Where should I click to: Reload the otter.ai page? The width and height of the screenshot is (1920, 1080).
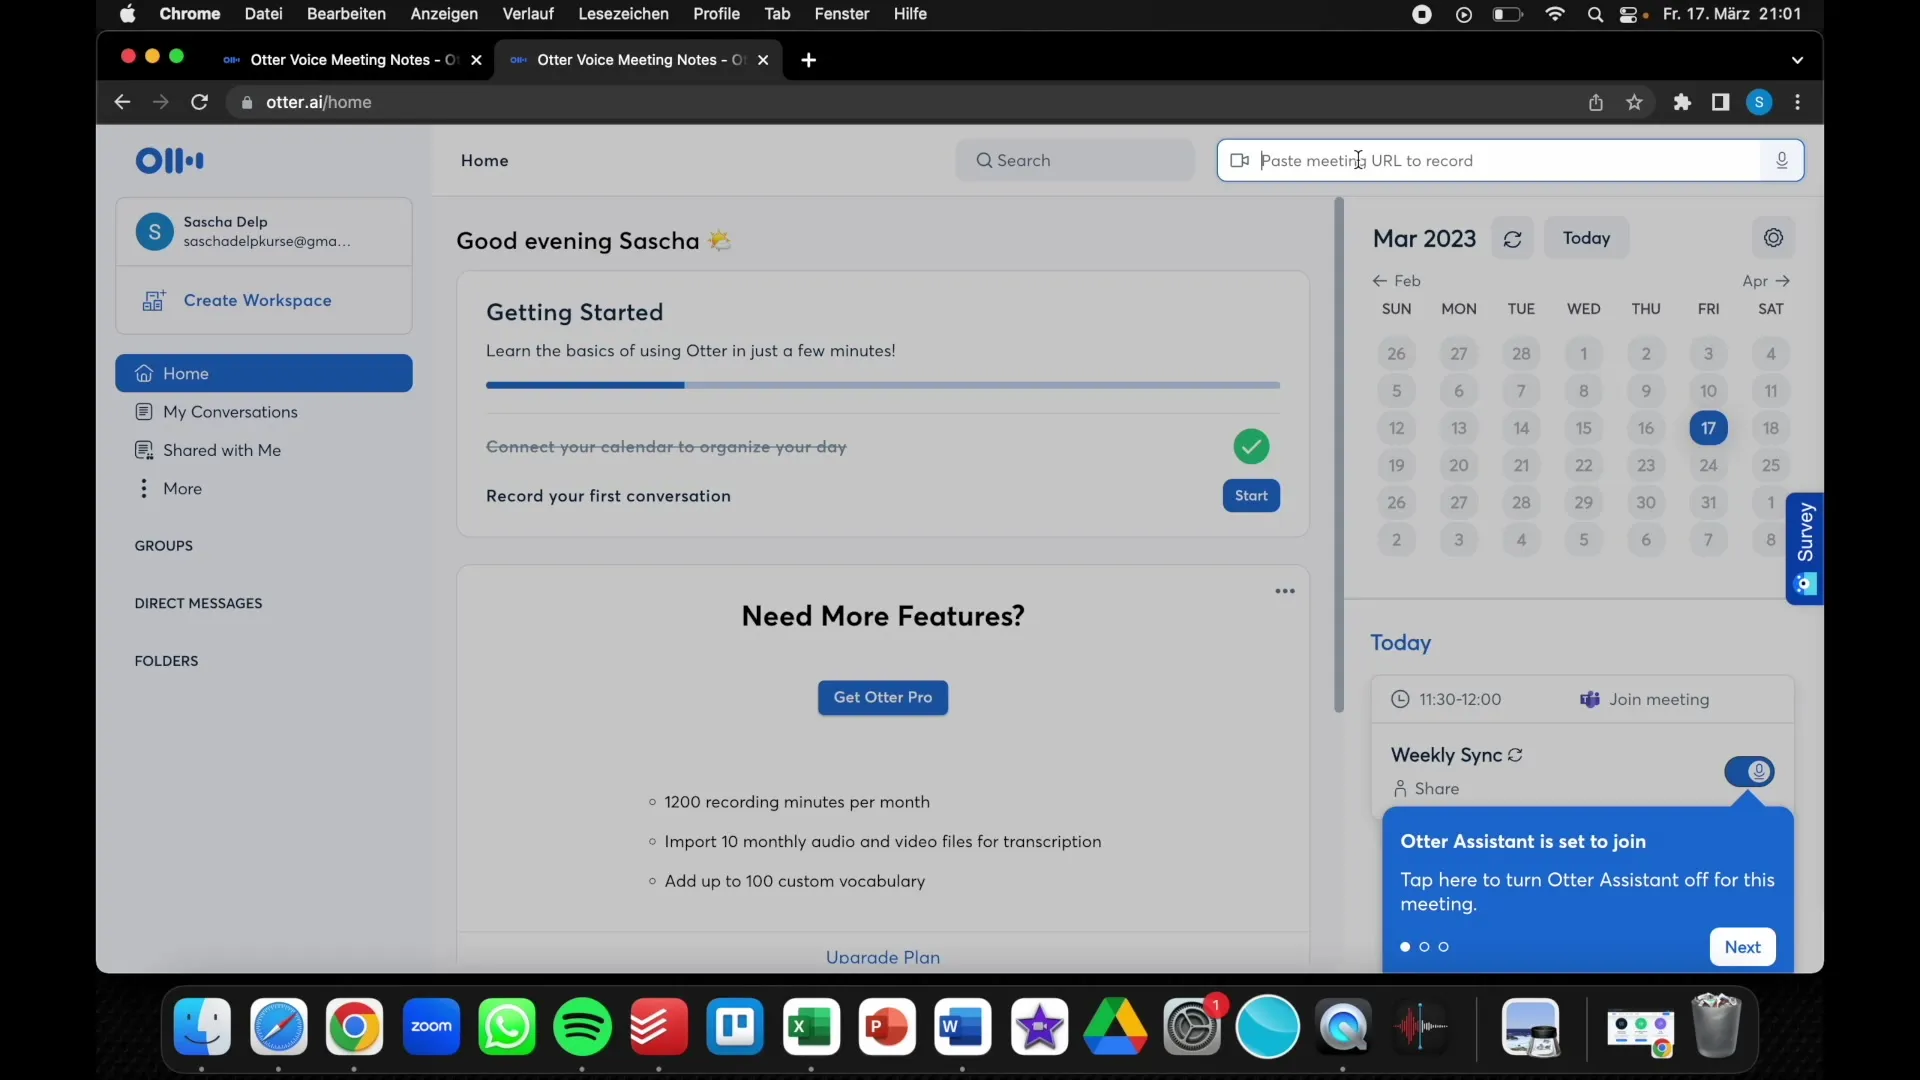click(199, 102)
